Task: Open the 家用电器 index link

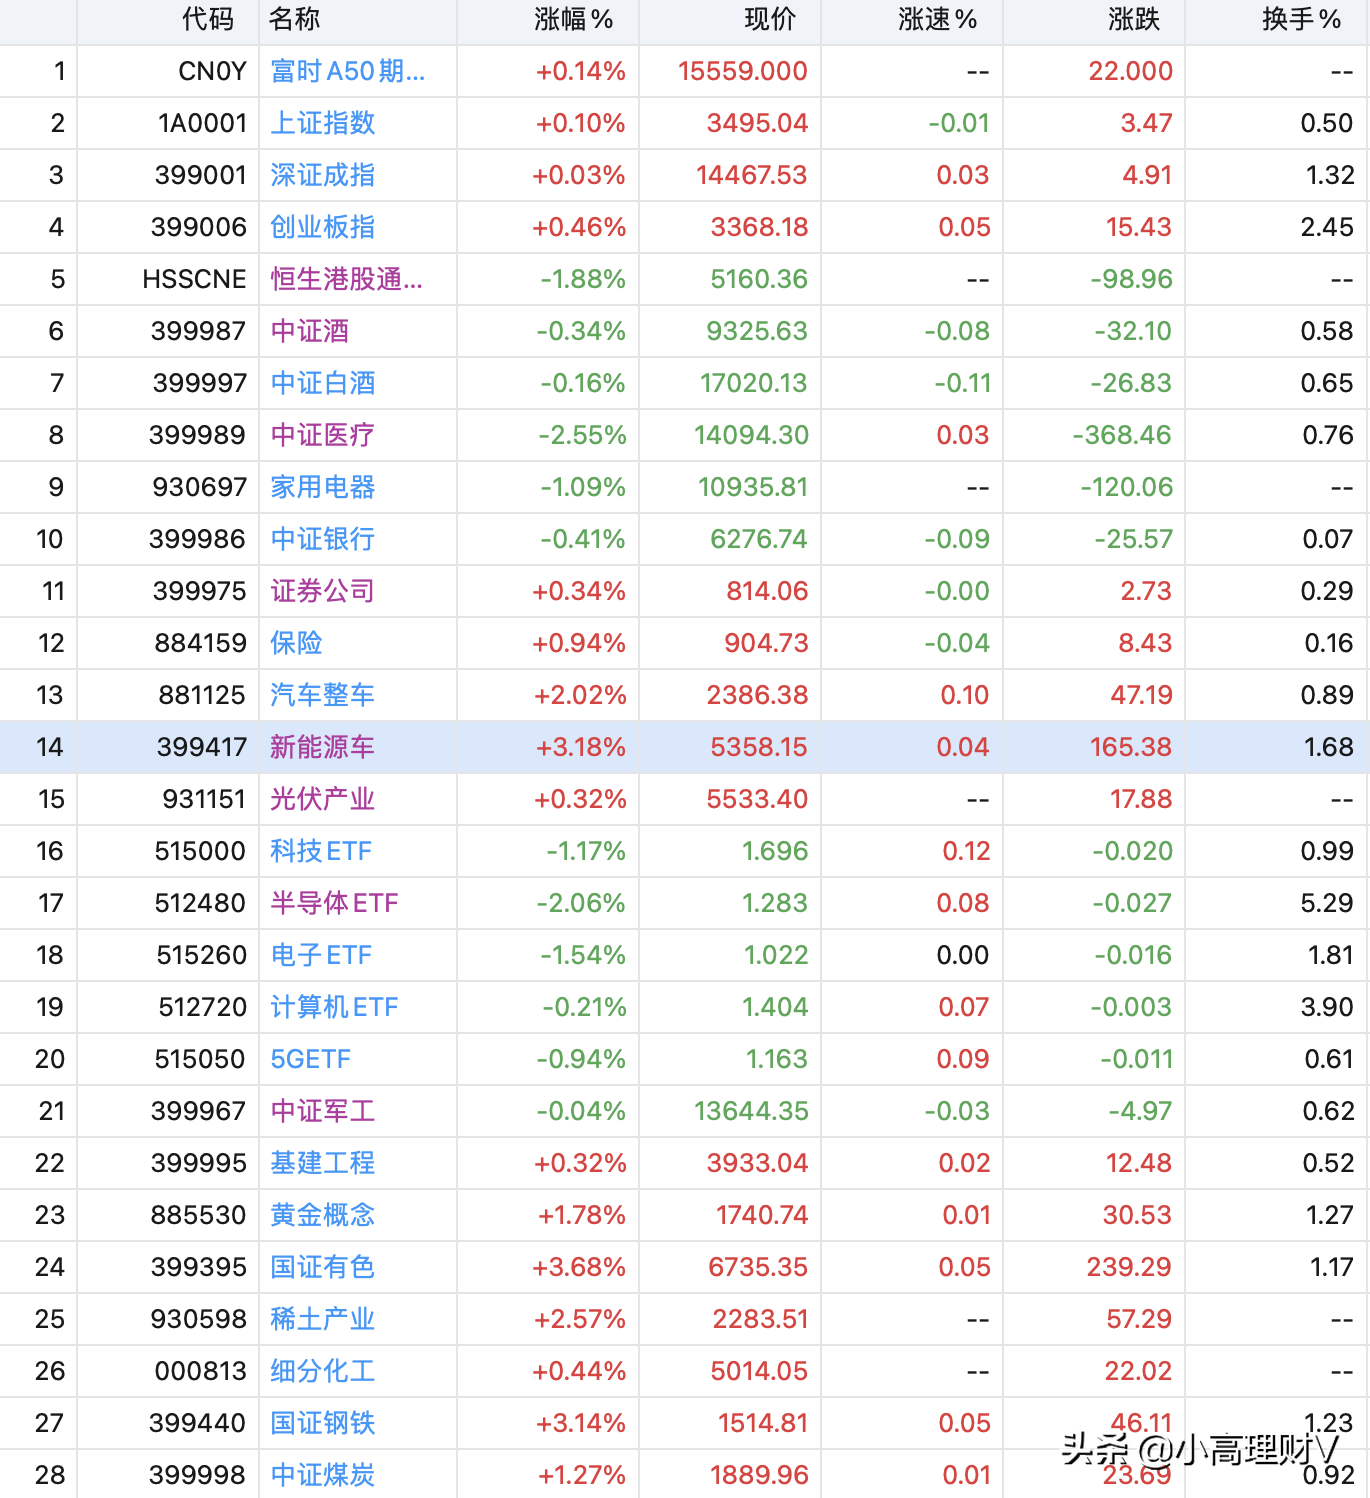Action: [322, 487]
